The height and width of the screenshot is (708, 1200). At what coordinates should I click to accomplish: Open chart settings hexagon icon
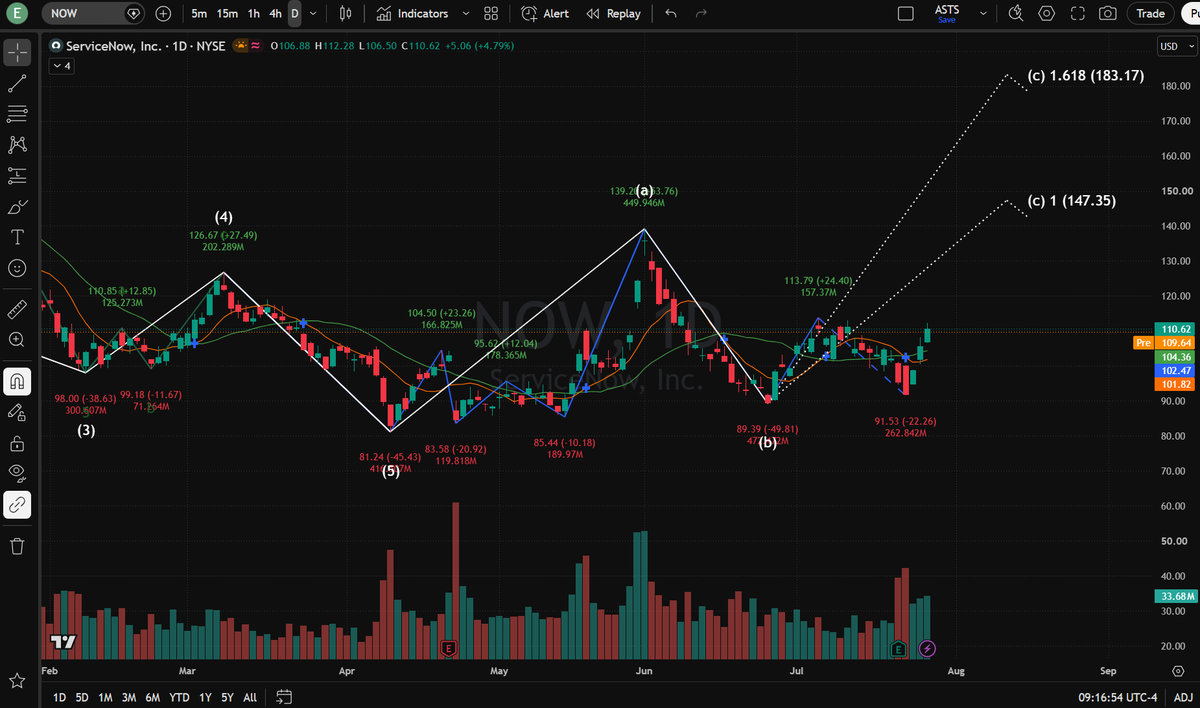coord(1047,14)
